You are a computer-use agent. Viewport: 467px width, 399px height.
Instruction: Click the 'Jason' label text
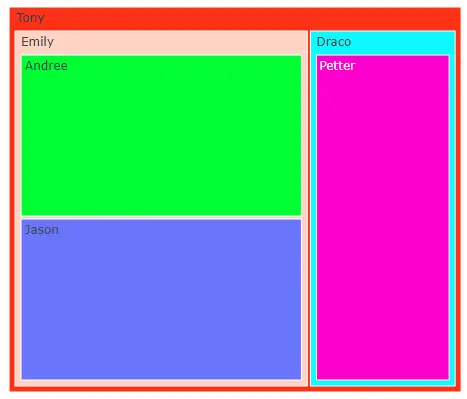point(42,230)
